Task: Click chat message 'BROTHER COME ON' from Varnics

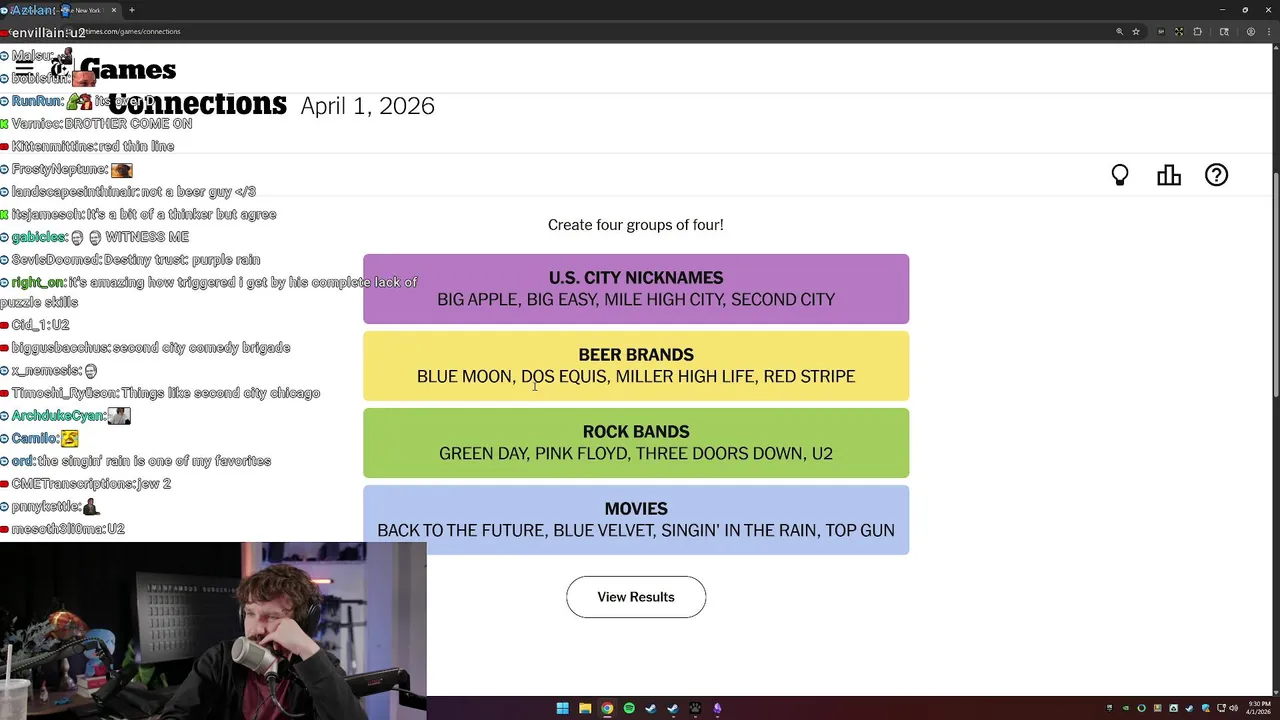Action: click(128, 124)
